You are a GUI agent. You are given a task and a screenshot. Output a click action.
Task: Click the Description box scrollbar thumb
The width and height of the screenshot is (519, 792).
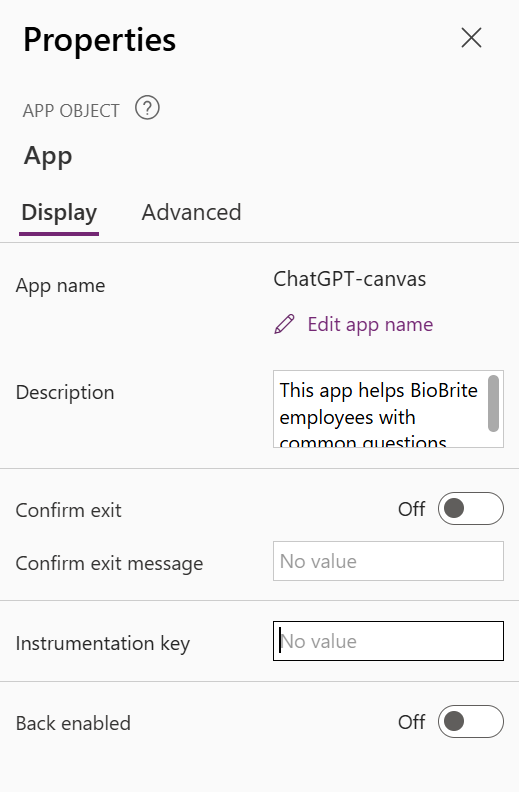point(493,403)
